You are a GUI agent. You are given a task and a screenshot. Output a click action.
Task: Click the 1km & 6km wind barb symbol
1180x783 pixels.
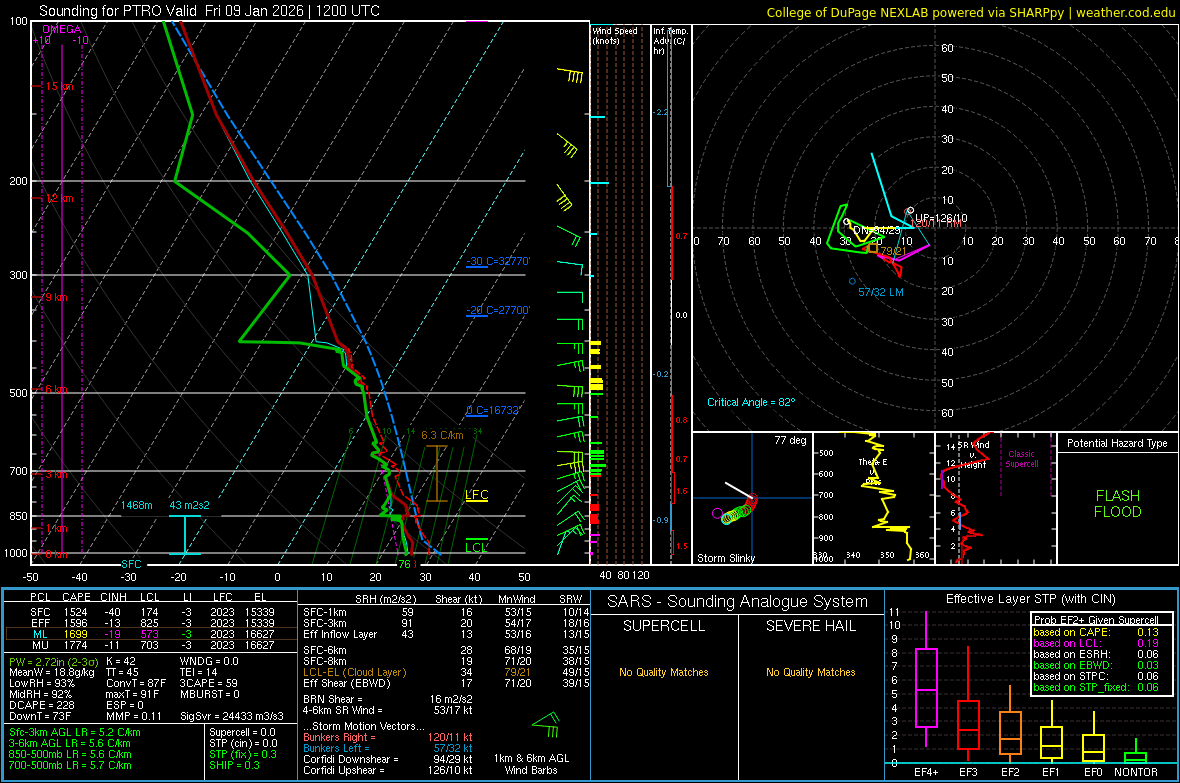click(546, 724)
